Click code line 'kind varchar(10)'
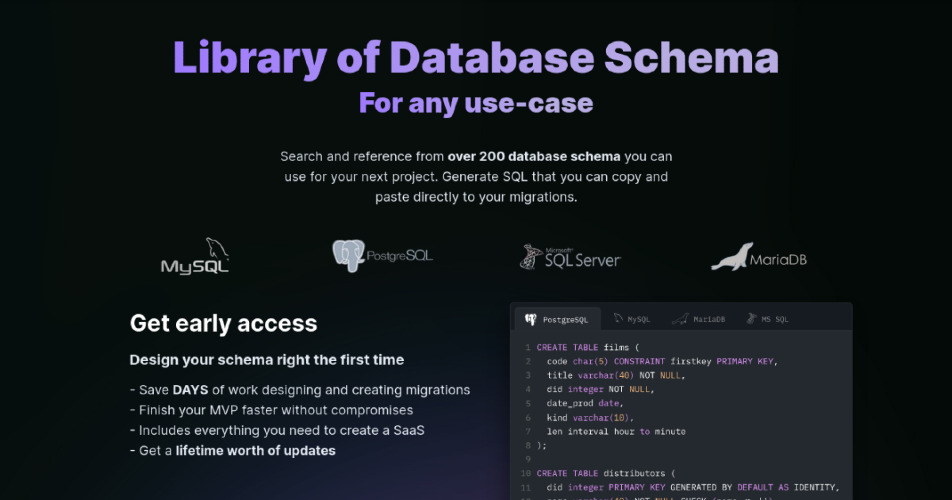Image resolution: width=952 pixels, height=500 pixels. (x=590, y=417)
